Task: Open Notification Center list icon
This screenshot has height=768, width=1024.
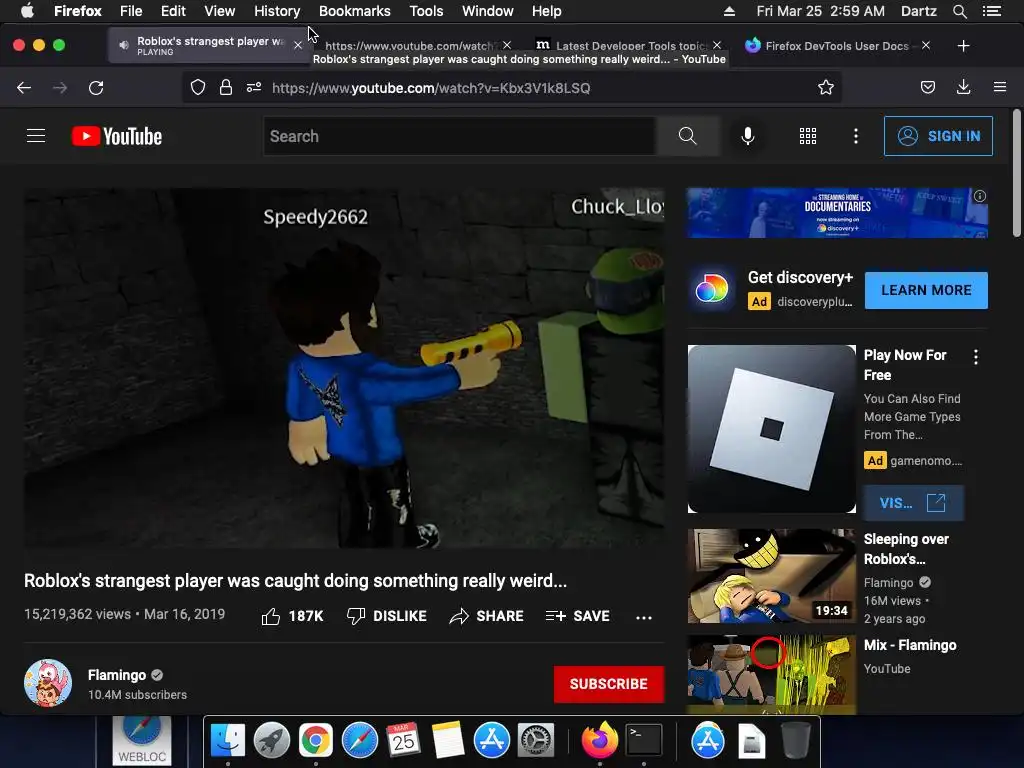Action: point(992,11)
